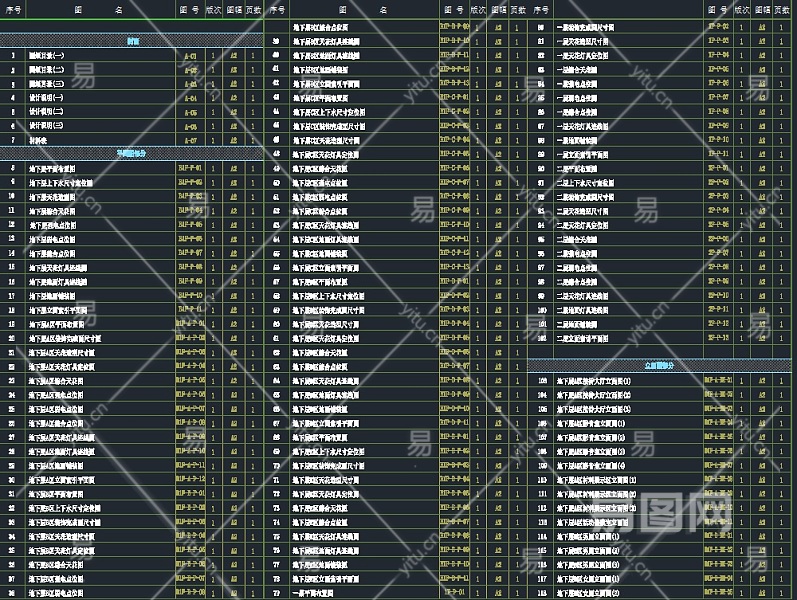Click the 页数 header in the leftmost table

point(252,8)
